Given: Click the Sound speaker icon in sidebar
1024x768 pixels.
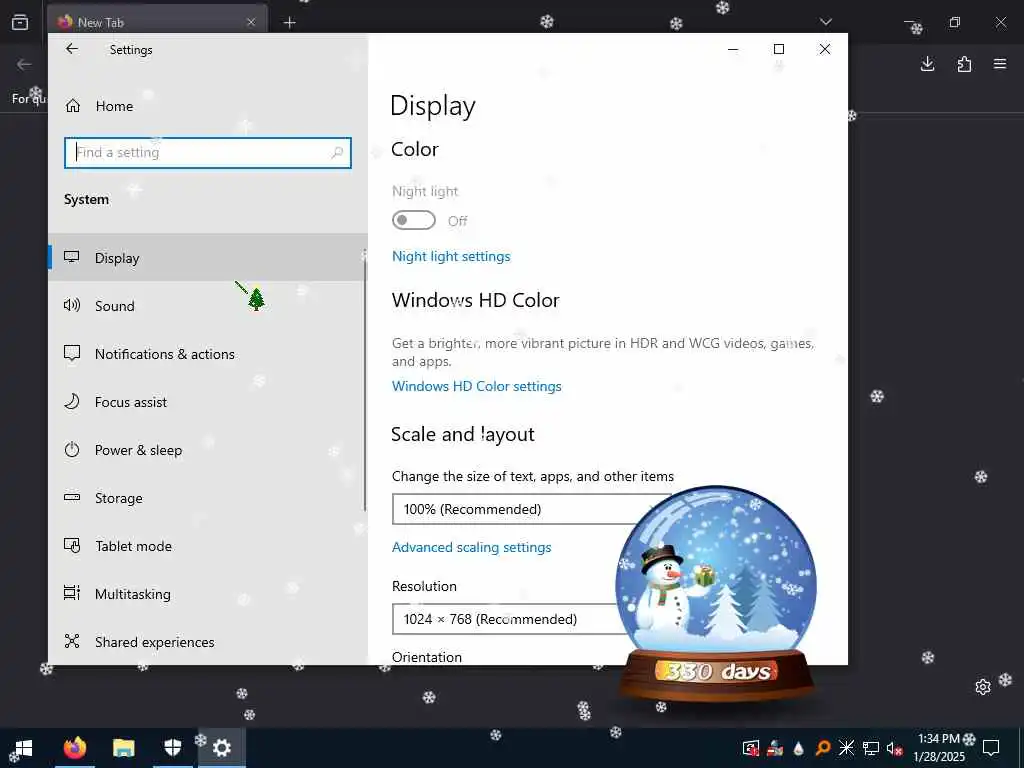Looking at the screenshot, I should point(72,305).
